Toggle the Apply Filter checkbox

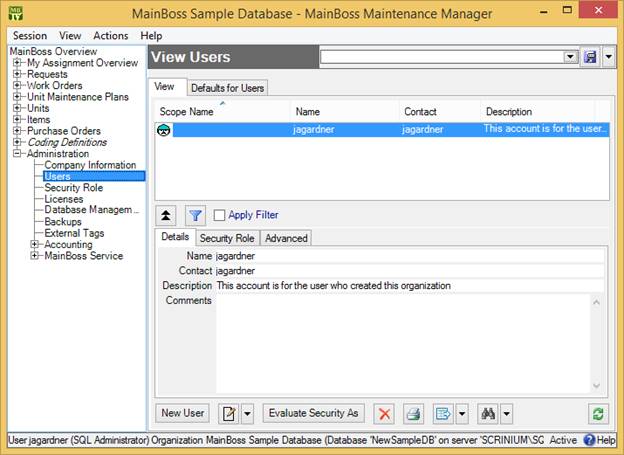coord(219,215)
